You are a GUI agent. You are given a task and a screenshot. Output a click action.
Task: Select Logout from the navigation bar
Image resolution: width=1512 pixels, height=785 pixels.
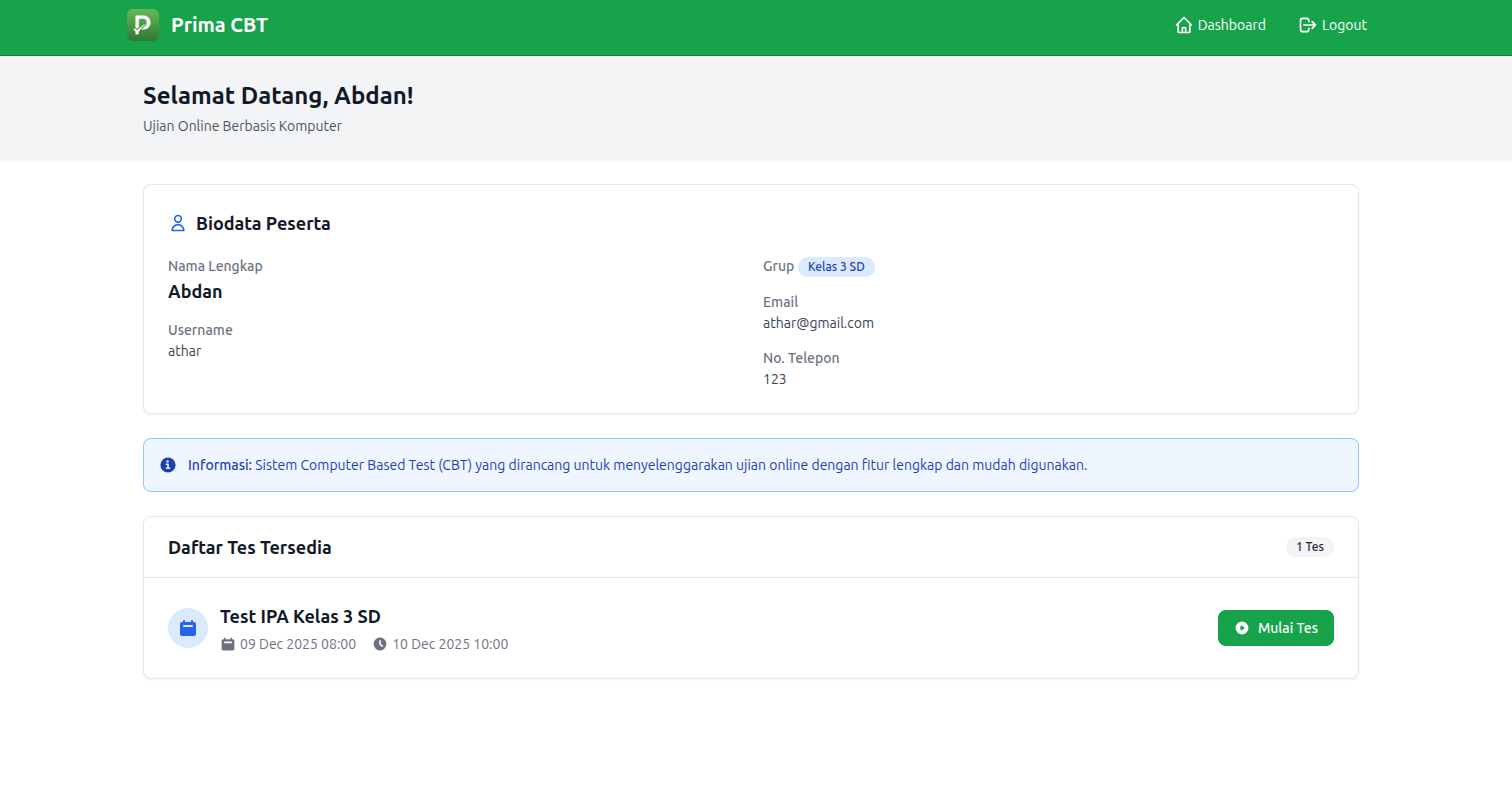[x=1341, y=24]
